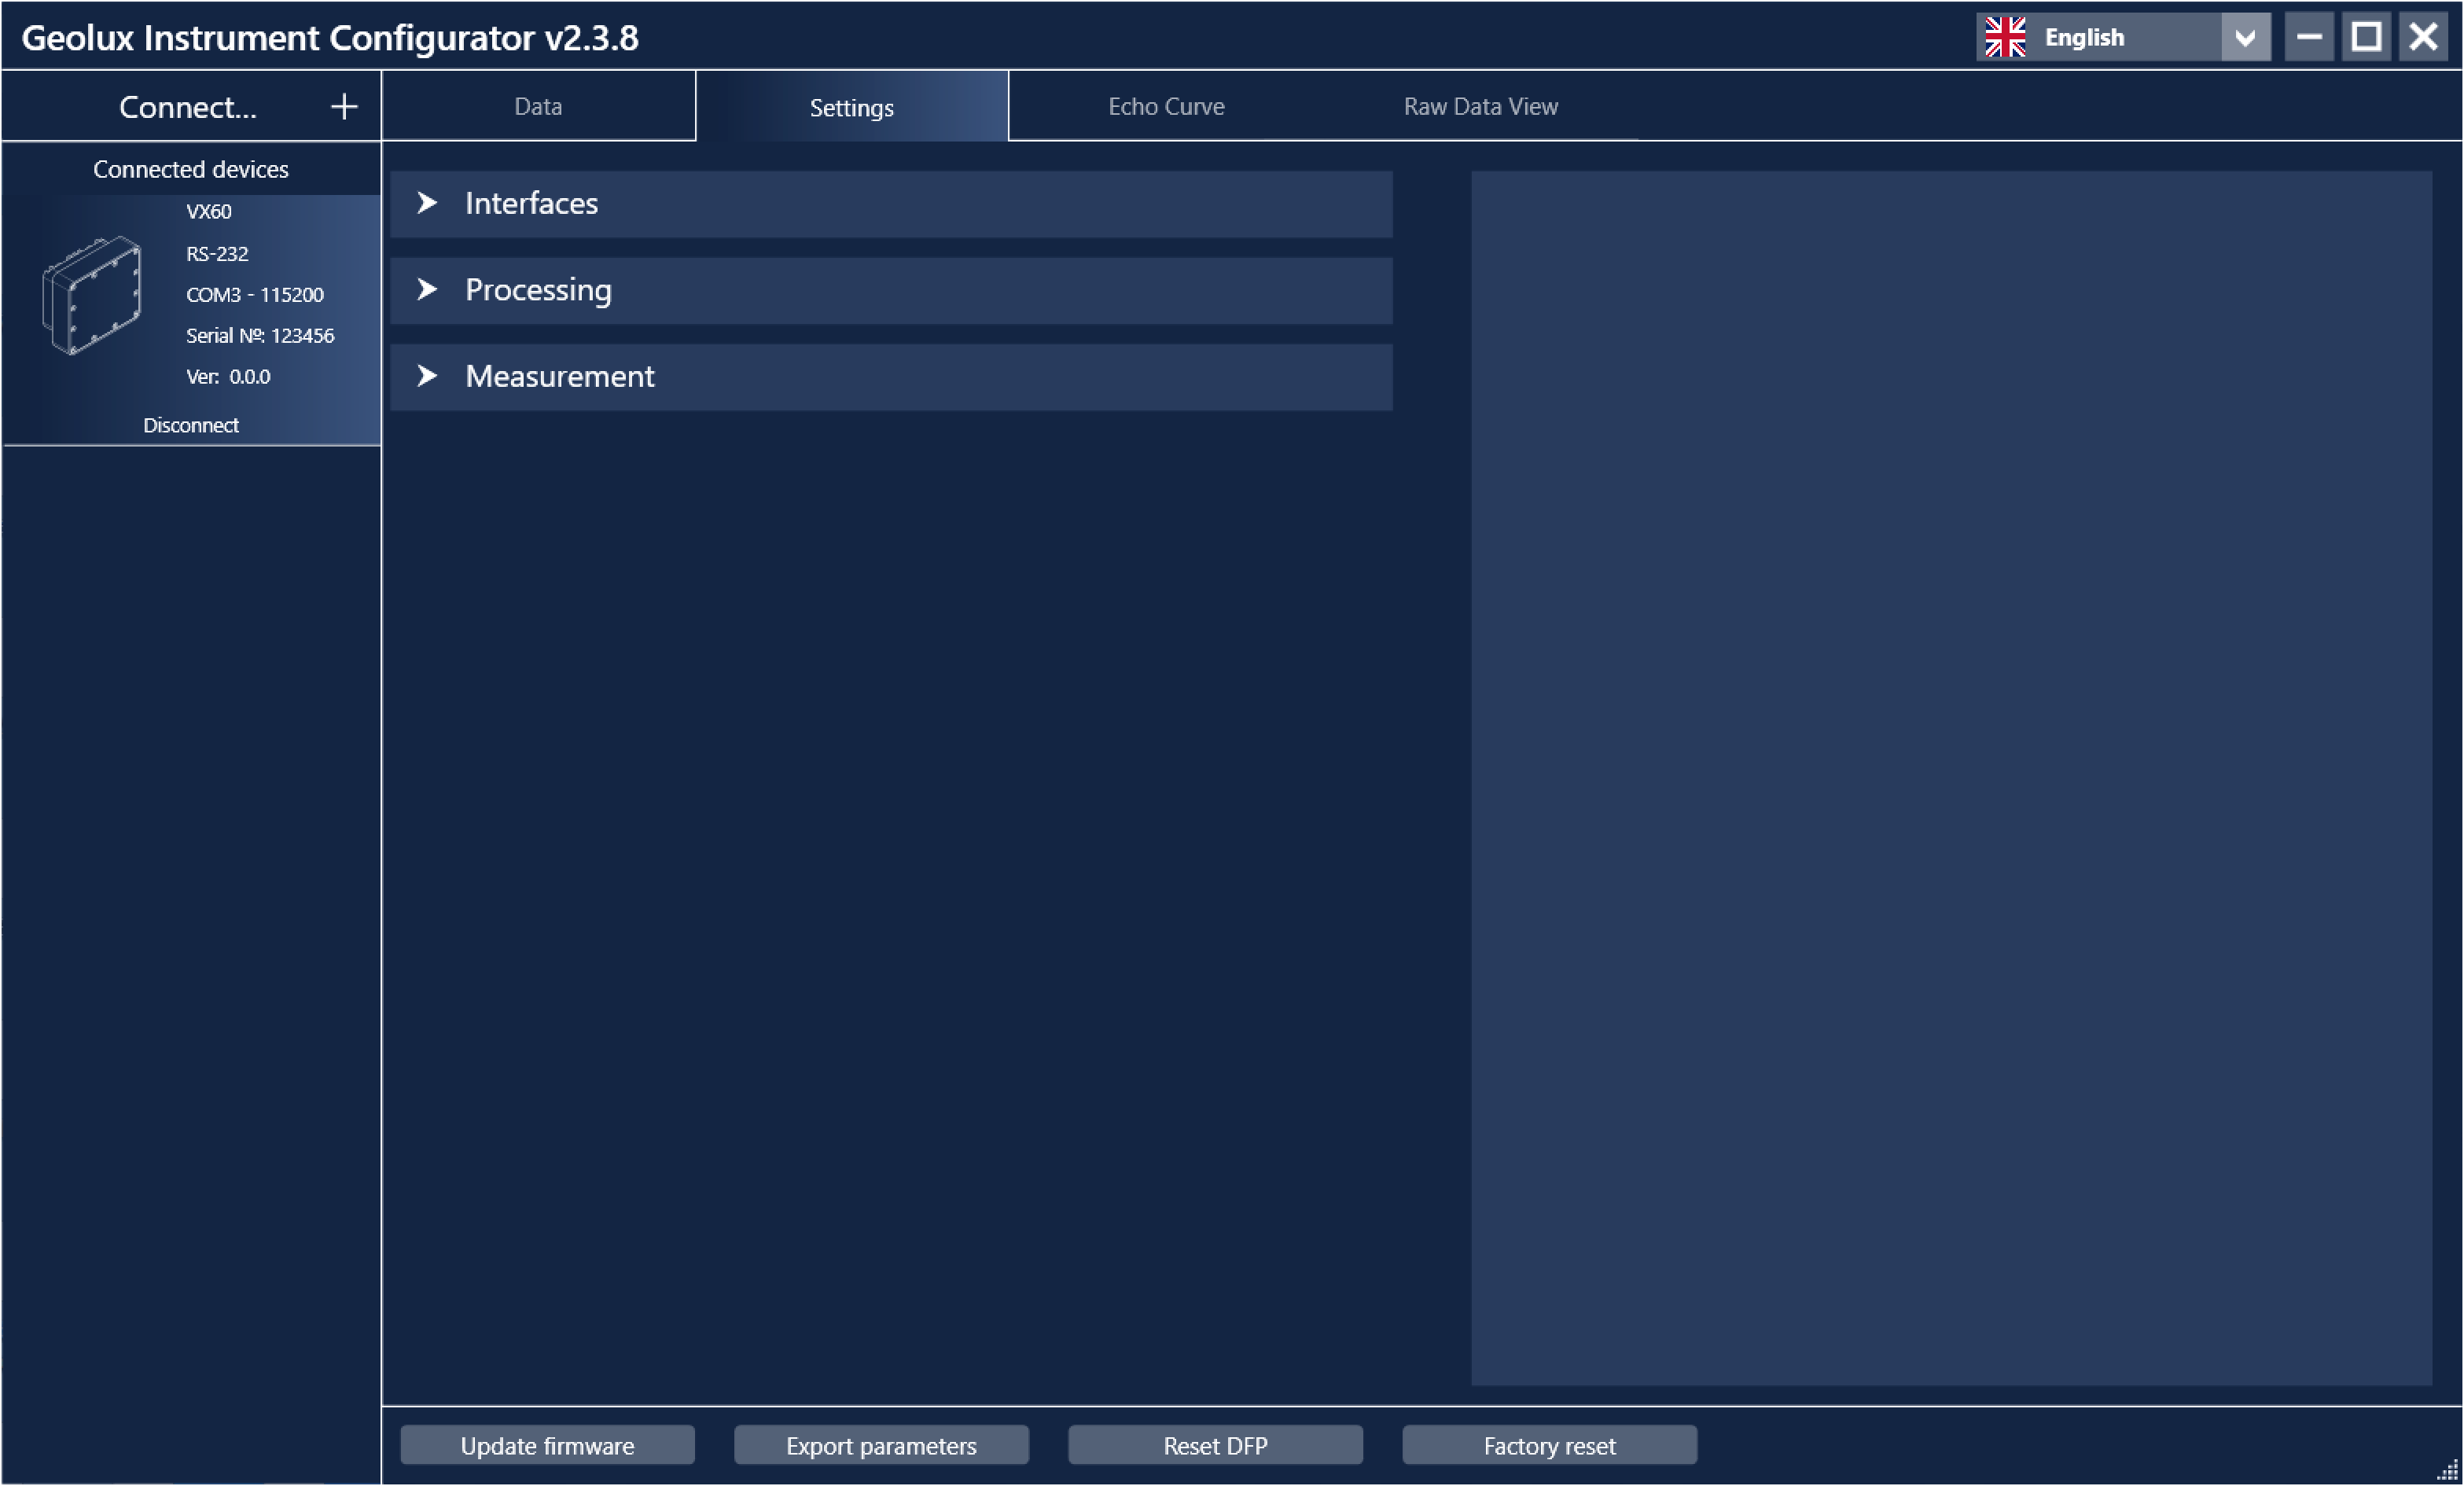
Task: Open the Raw Data View tab
Action: (1480, 107)
